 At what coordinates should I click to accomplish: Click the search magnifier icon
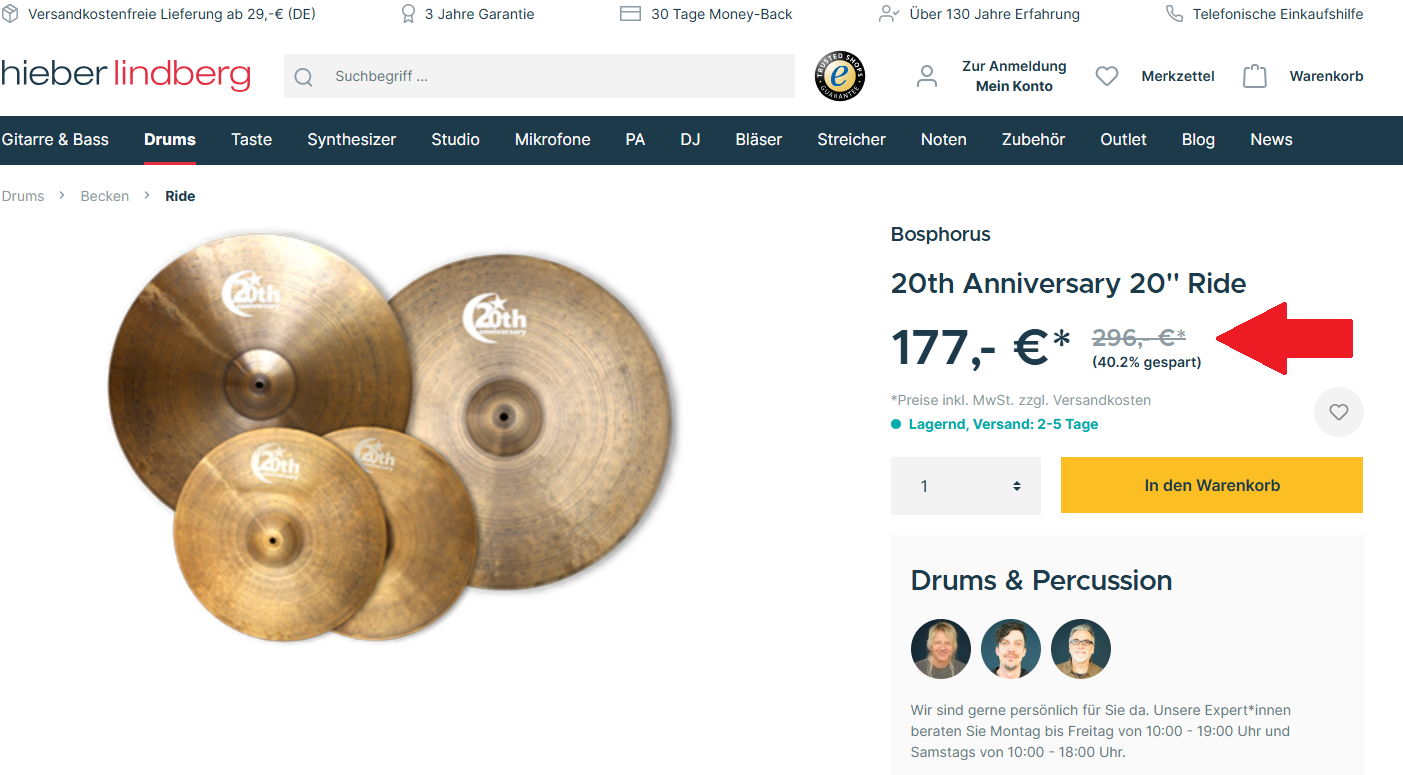(304, 77)
